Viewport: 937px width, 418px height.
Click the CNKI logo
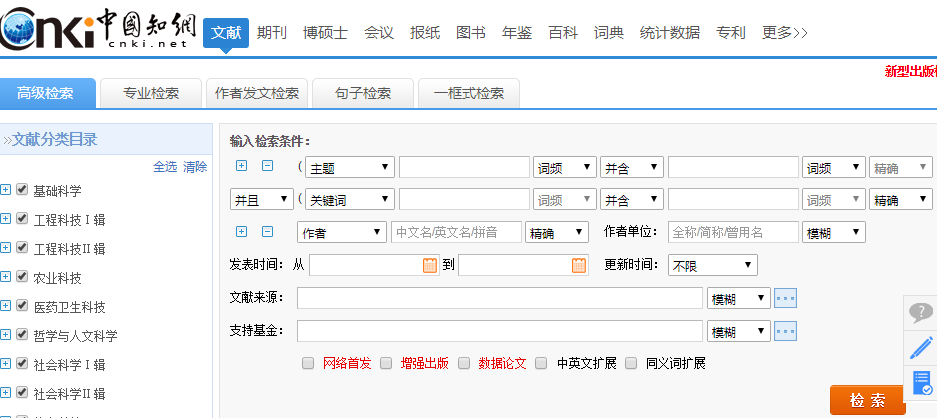(x=97, y=28)
